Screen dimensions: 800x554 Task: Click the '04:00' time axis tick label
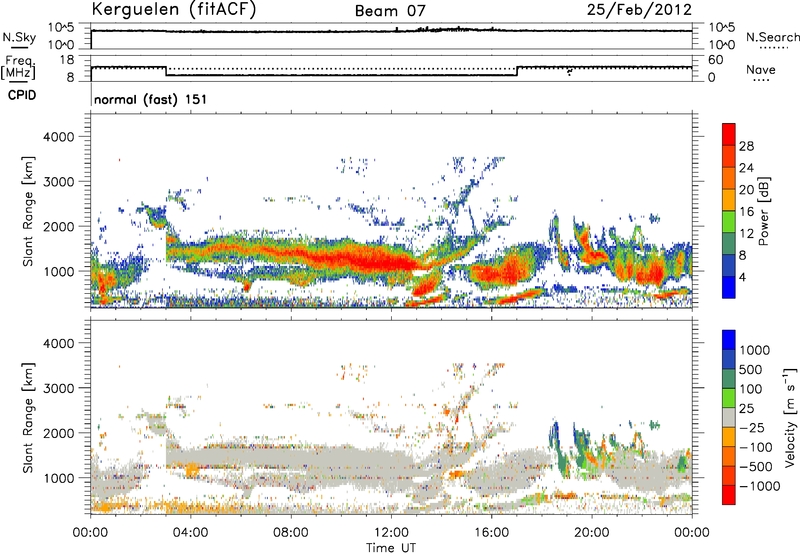click(x=190, y=533)
